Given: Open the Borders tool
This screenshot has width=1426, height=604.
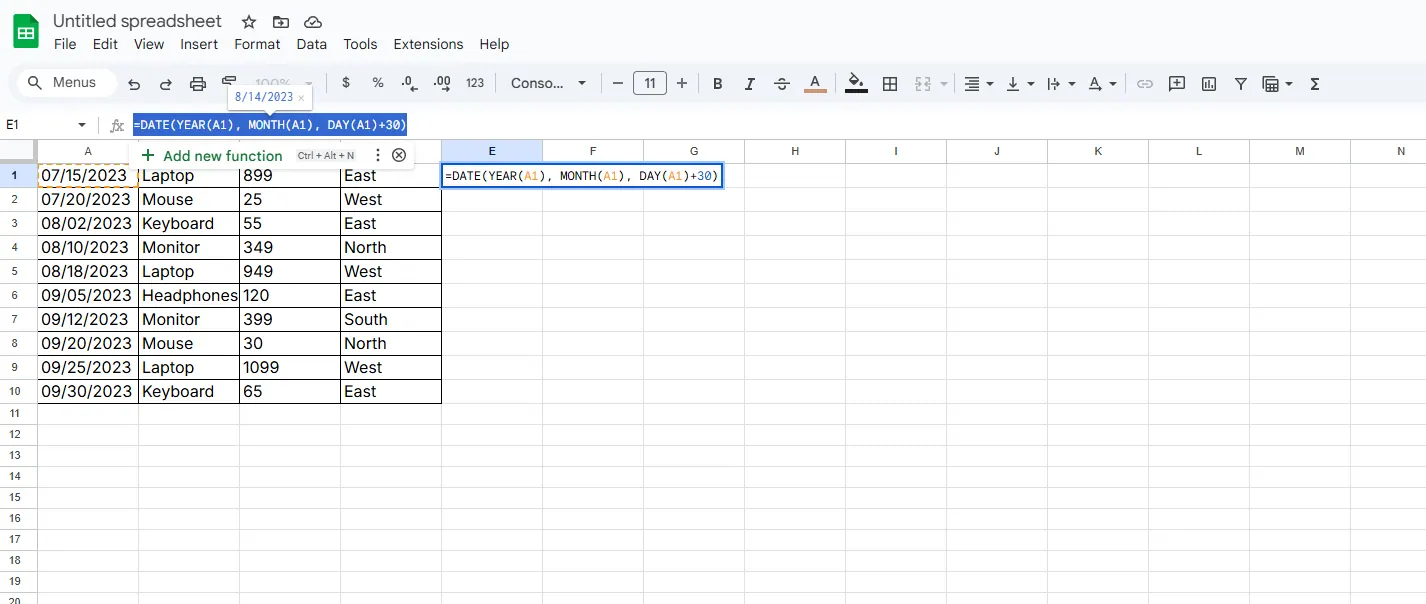Looking at the screenshot, I should (x=890, y=84).
